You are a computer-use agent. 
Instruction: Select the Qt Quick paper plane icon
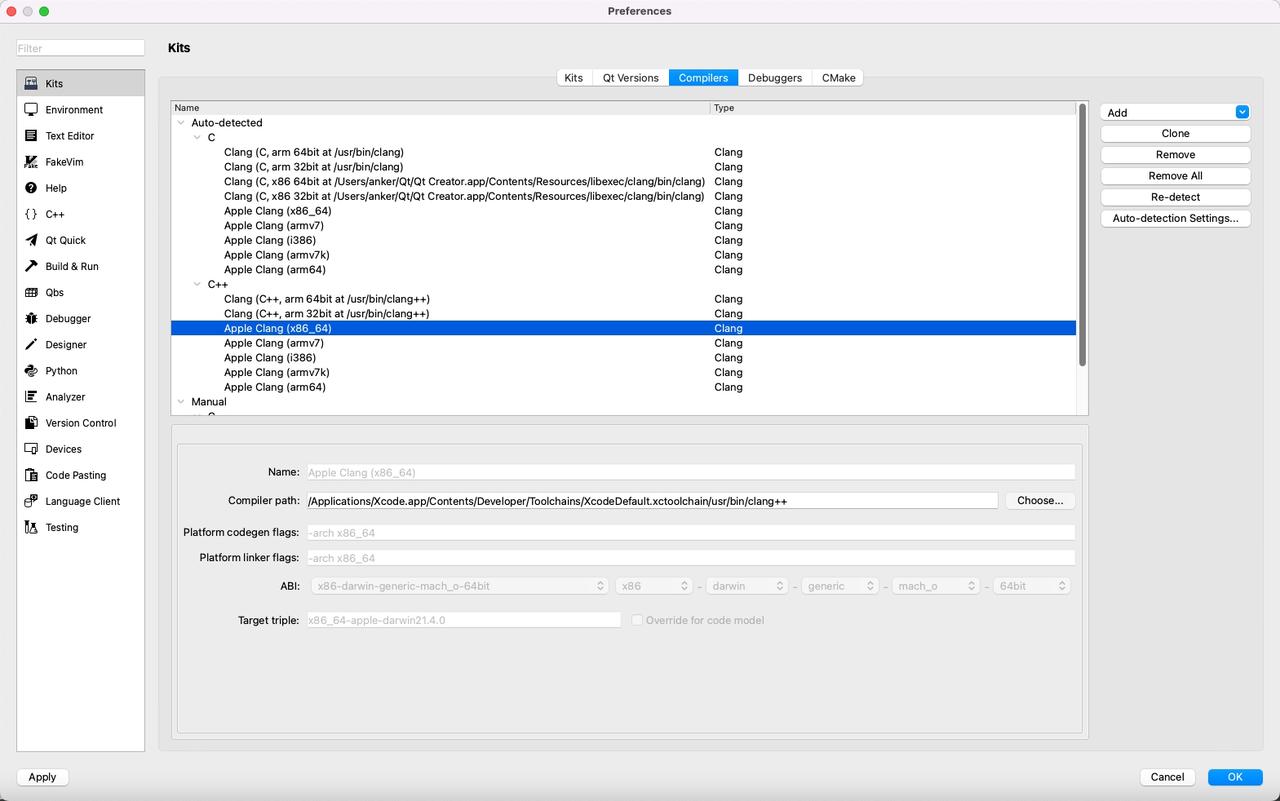click(x=31, y=240)
